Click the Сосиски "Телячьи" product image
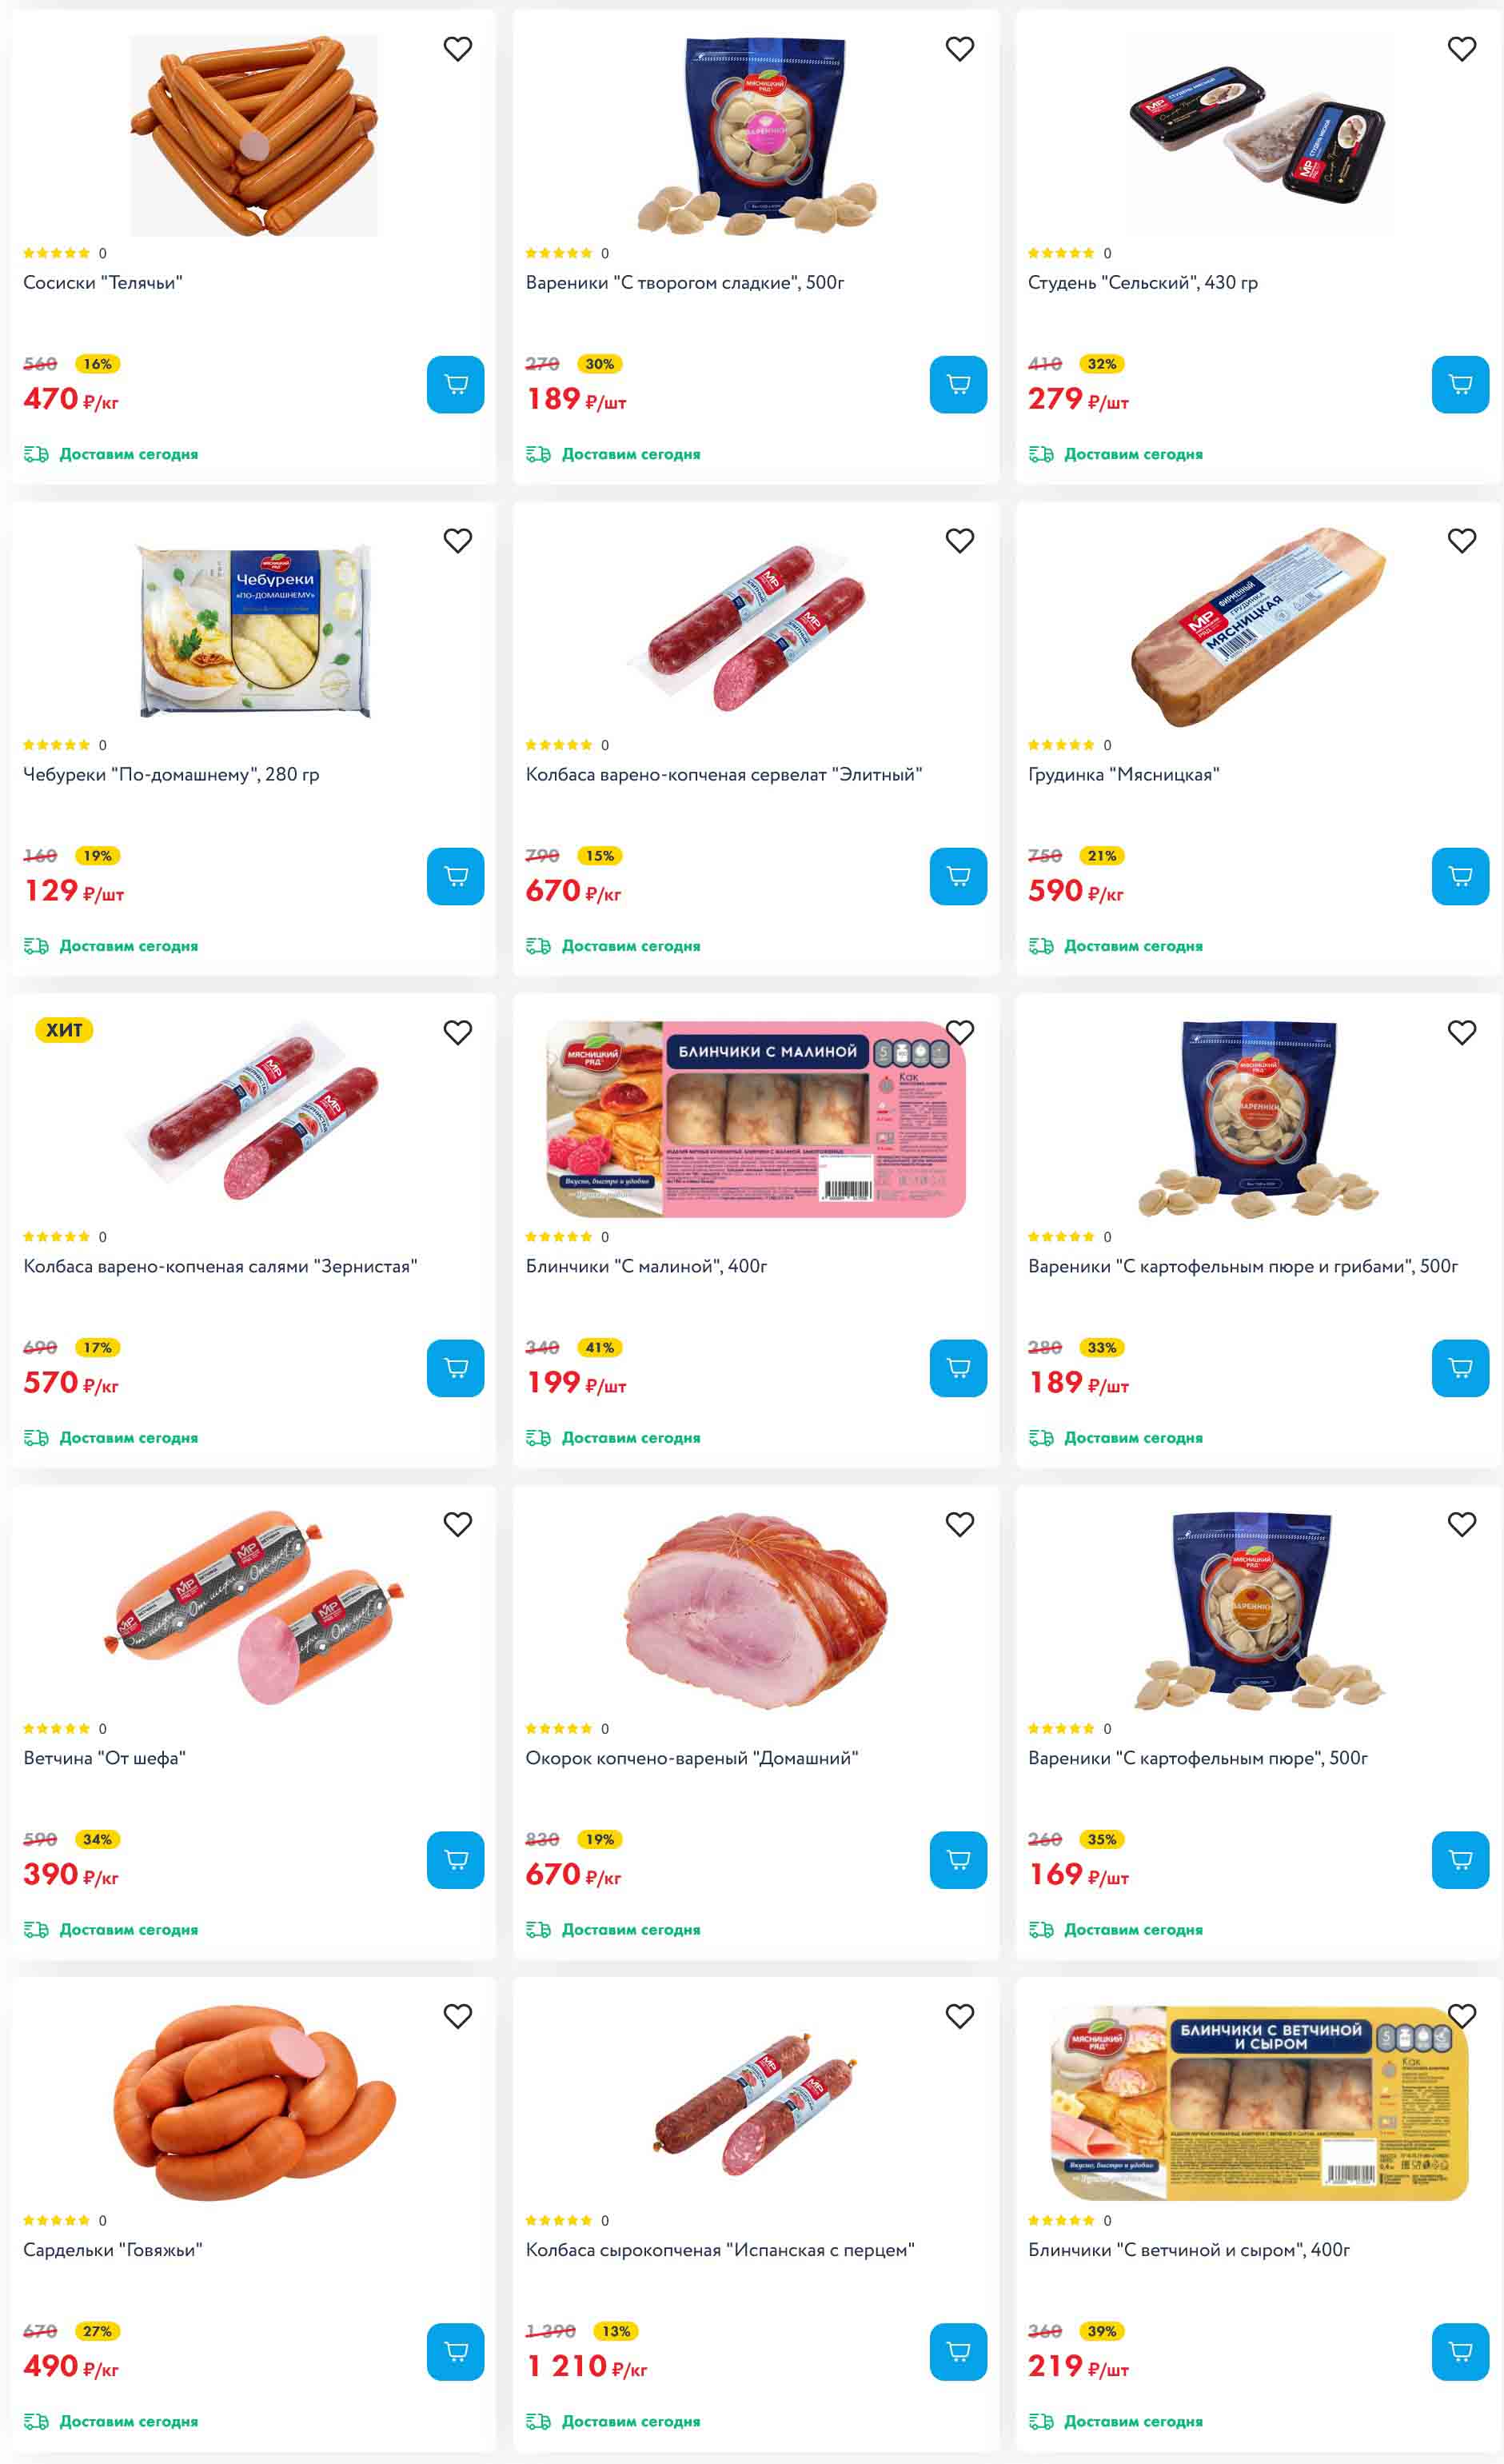The width and height of the screenshot is (1504, 2464). 254,135
